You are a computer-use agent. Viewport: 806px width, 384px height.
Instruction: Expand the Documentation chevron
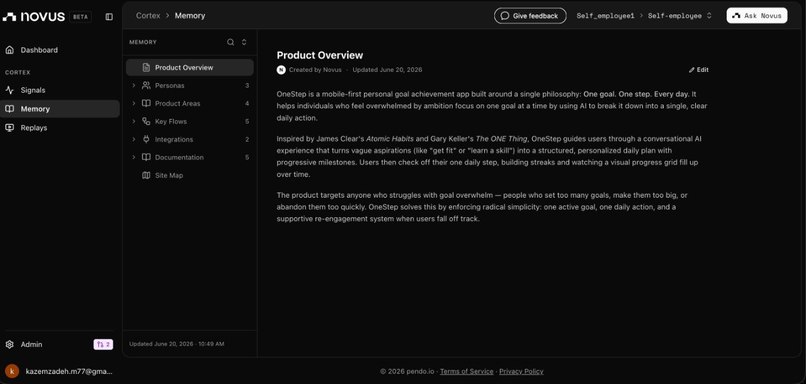pyautogui.click(x=134, y=157)
